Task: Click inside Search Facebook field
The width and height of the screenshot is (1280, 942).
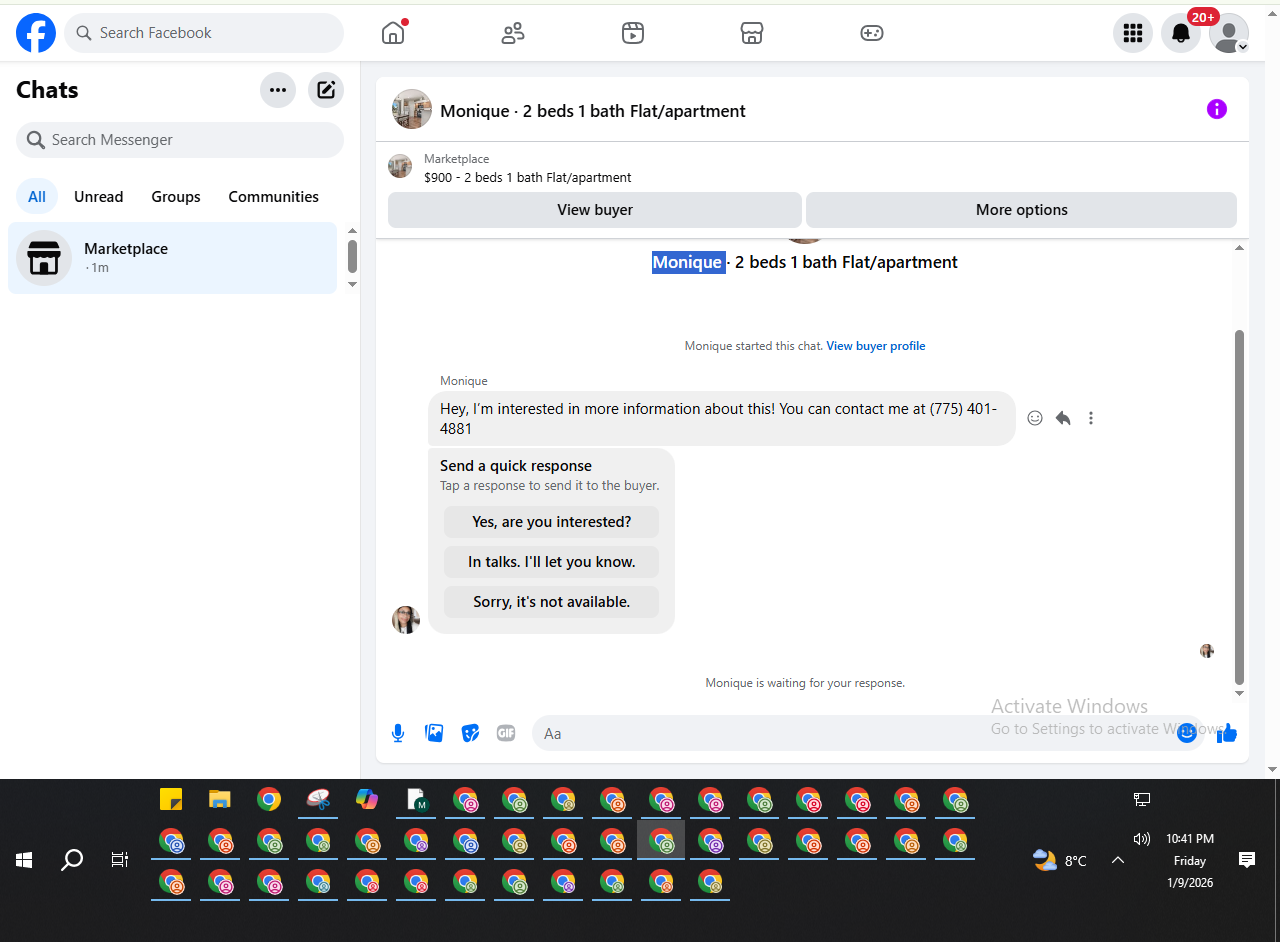Action: (x=204, y=33)
